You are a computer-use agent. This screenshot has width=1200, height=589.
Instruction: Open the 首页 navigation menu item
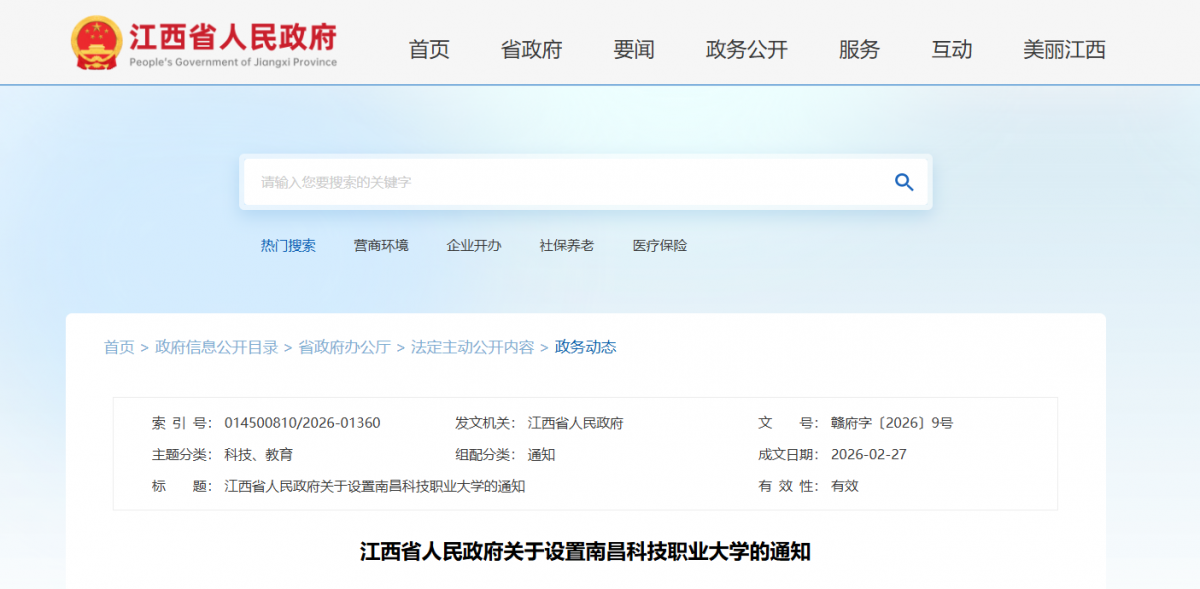click(429, 50)
